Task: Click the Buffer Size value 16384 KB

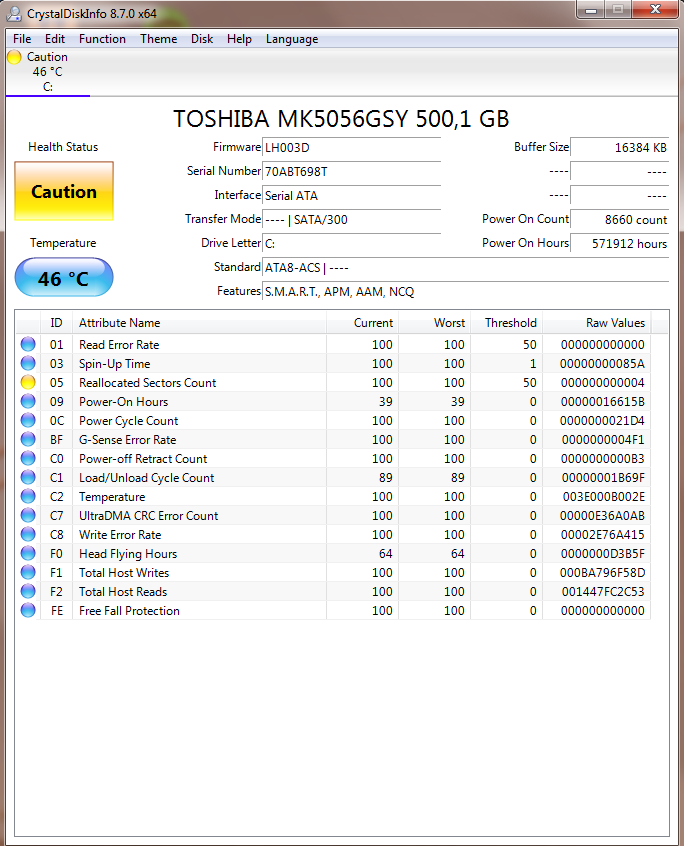Action: [x=620, y=147]
